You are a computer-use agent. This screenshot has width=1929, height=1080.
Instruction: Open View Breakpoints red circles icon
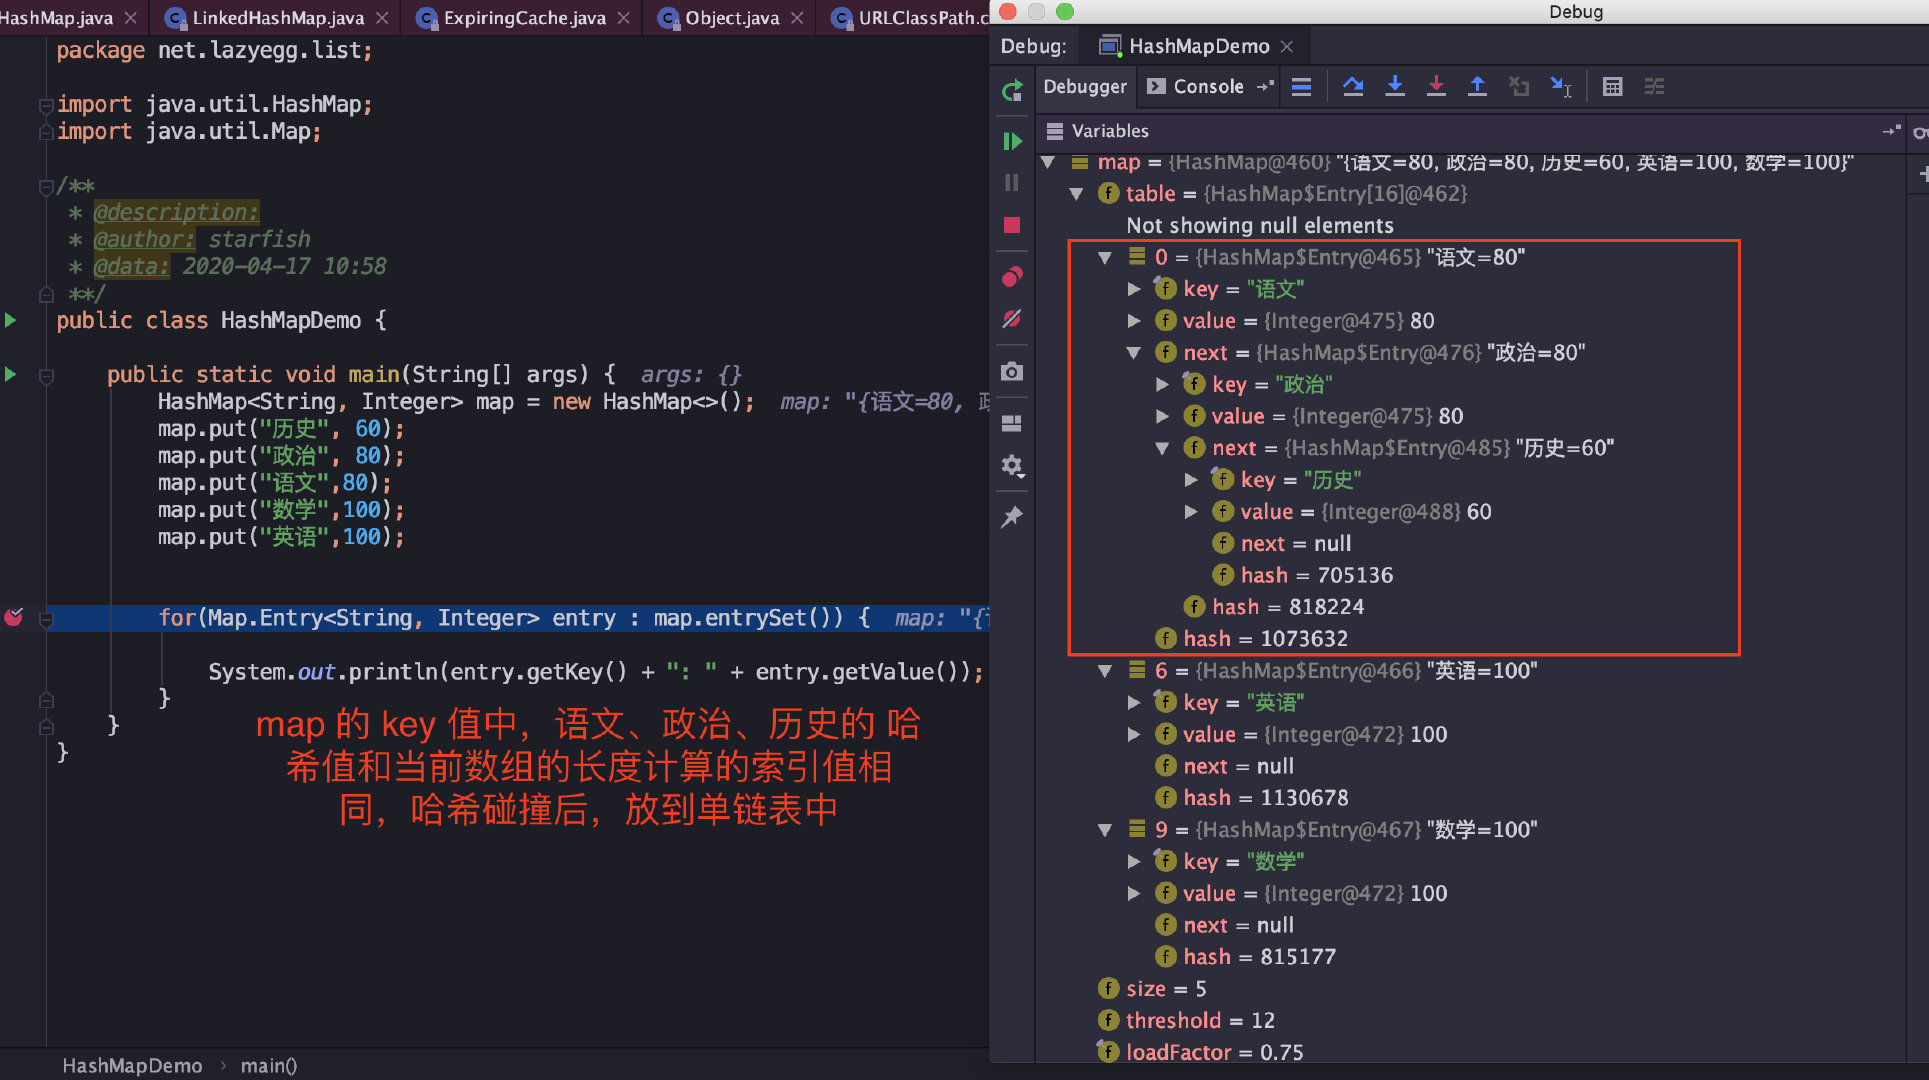coord(1012,277)
